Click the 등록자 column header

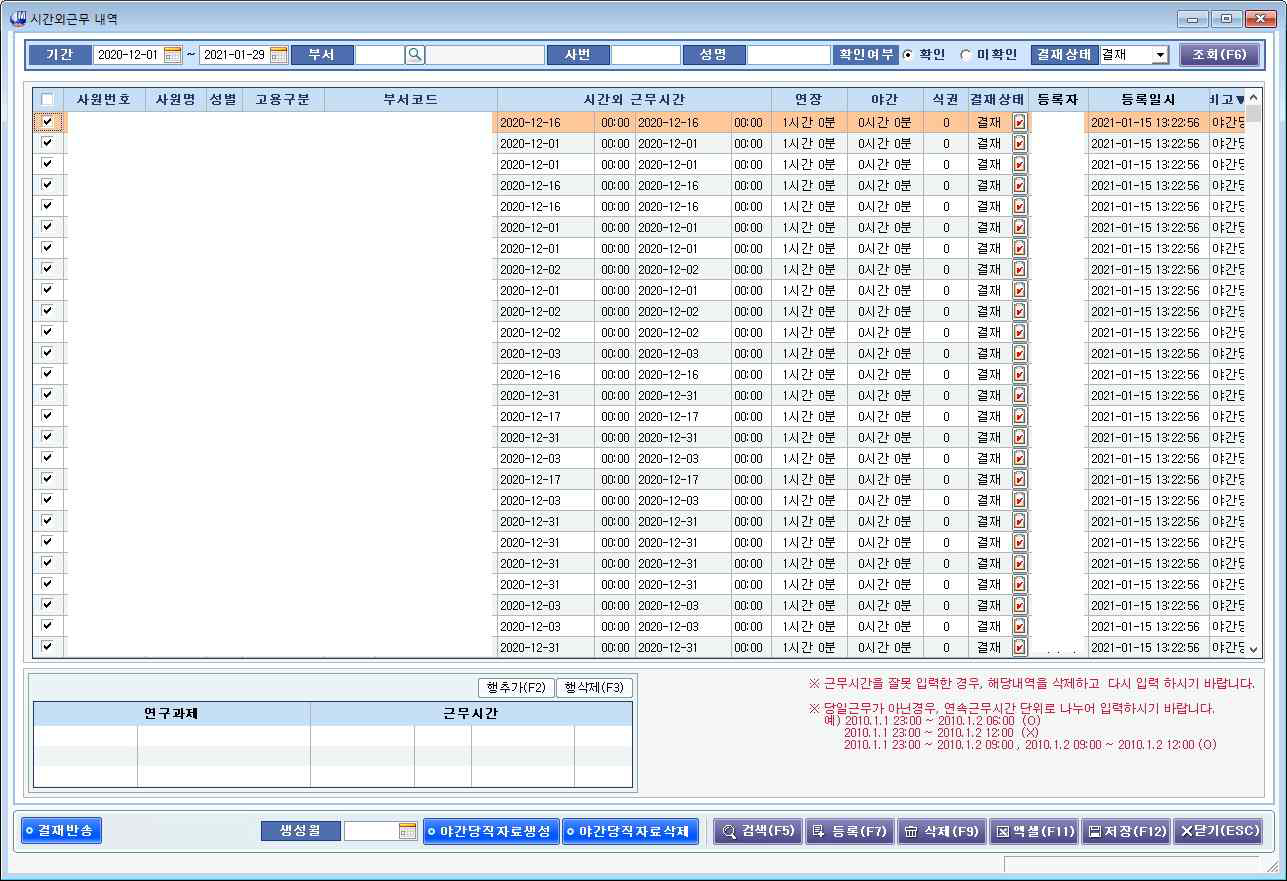(1058, 99)
